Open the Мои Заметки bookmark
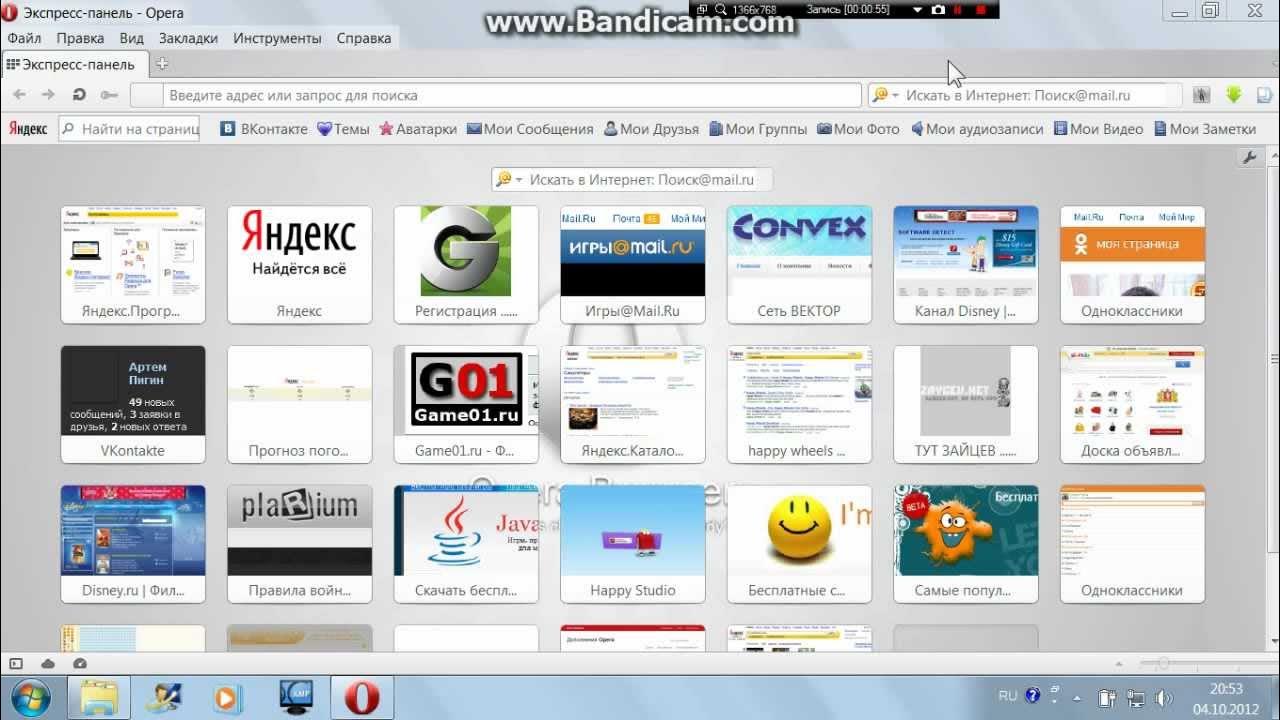The width and height of the screenshot is (1280, 720). tap(1205, 128)
